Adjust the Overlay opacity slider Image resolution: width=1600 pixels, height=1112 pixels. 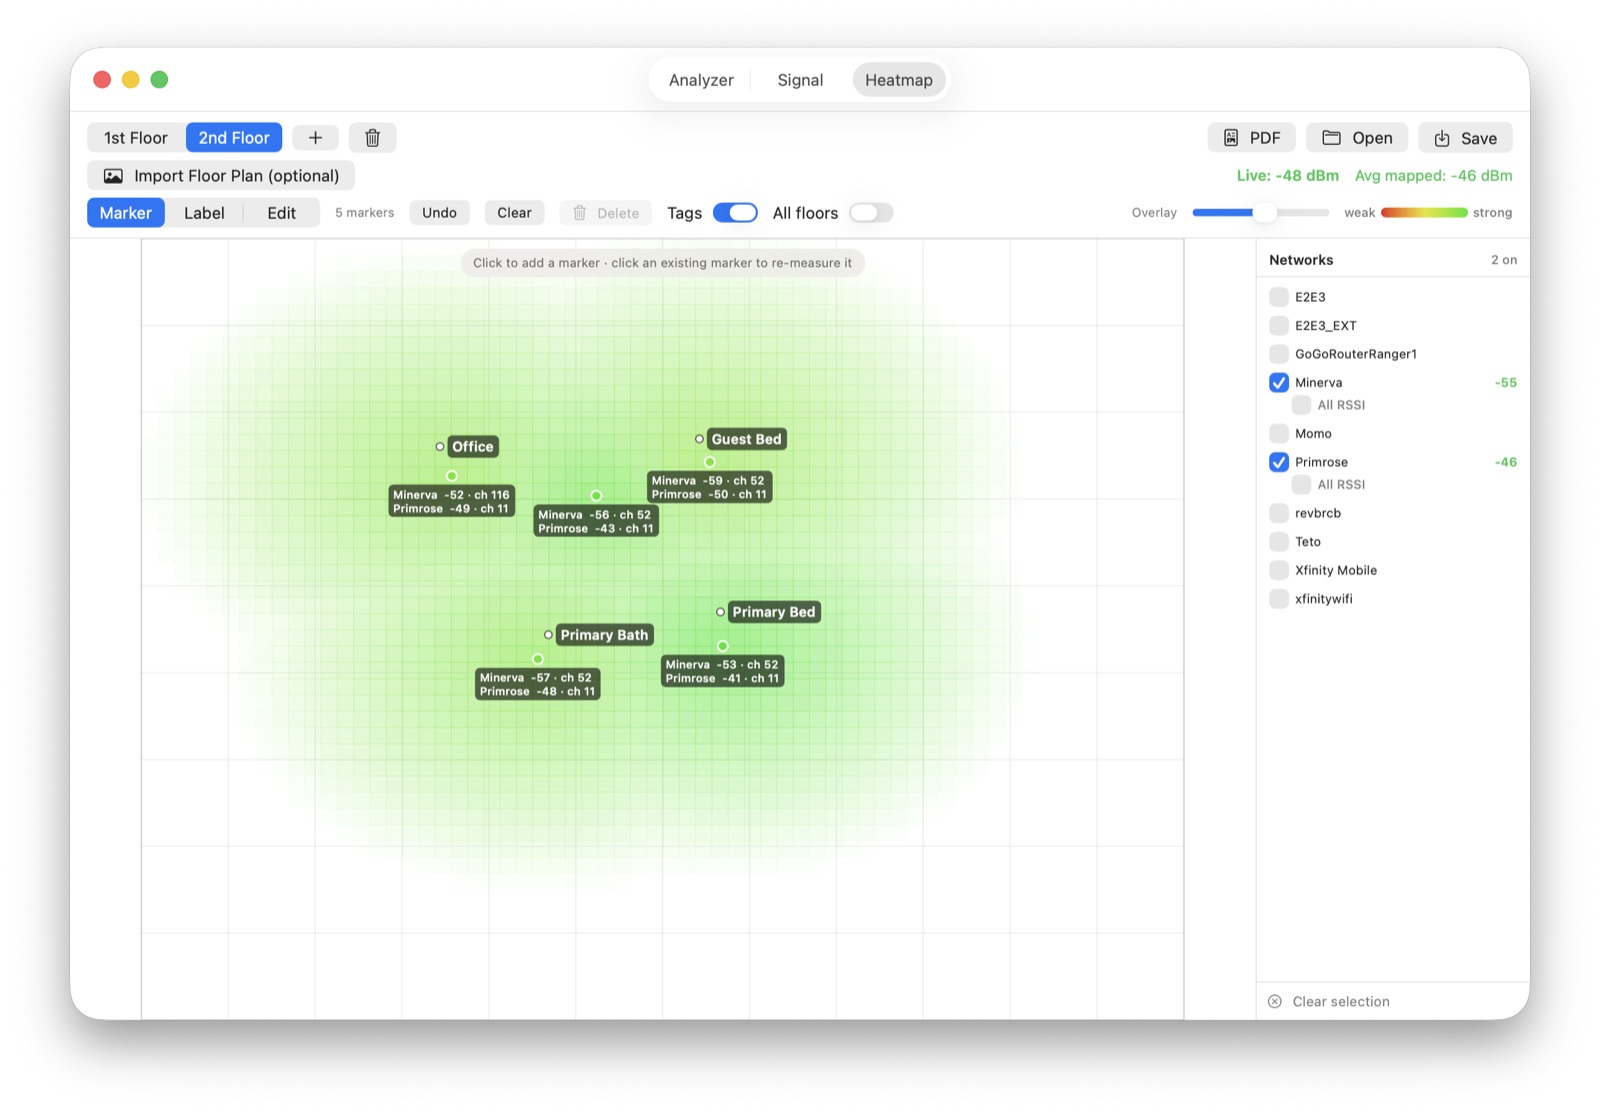pos(1260,212)
